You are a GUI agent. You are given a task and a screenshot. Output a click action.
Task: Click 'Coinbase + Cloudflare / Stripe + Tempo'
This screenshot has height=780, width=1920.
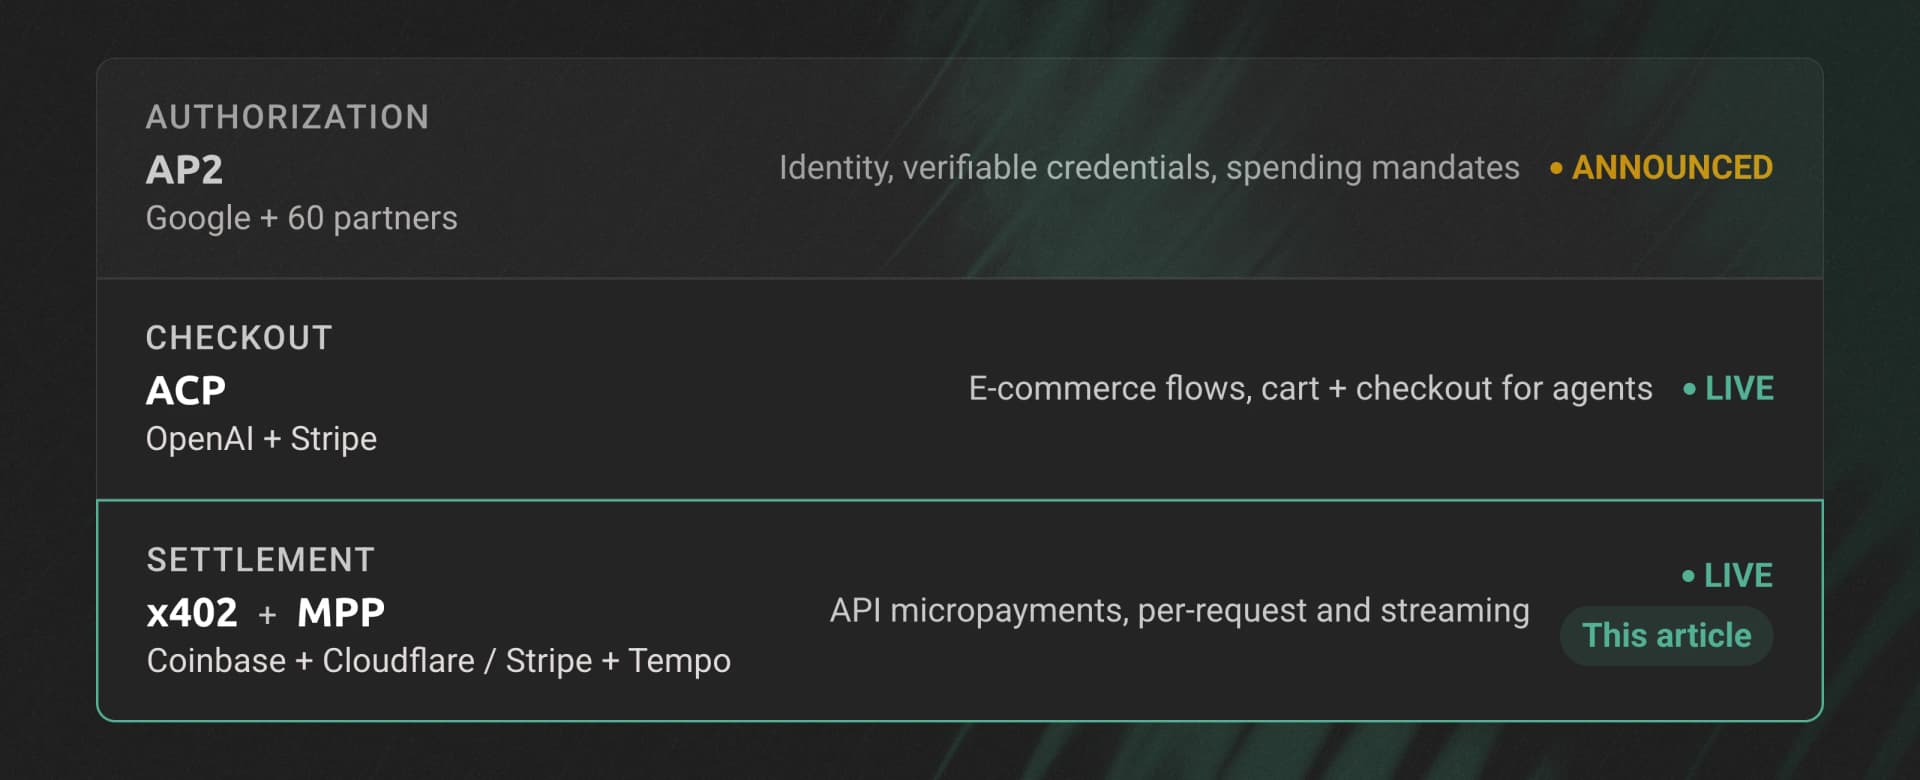coord(438,661)
